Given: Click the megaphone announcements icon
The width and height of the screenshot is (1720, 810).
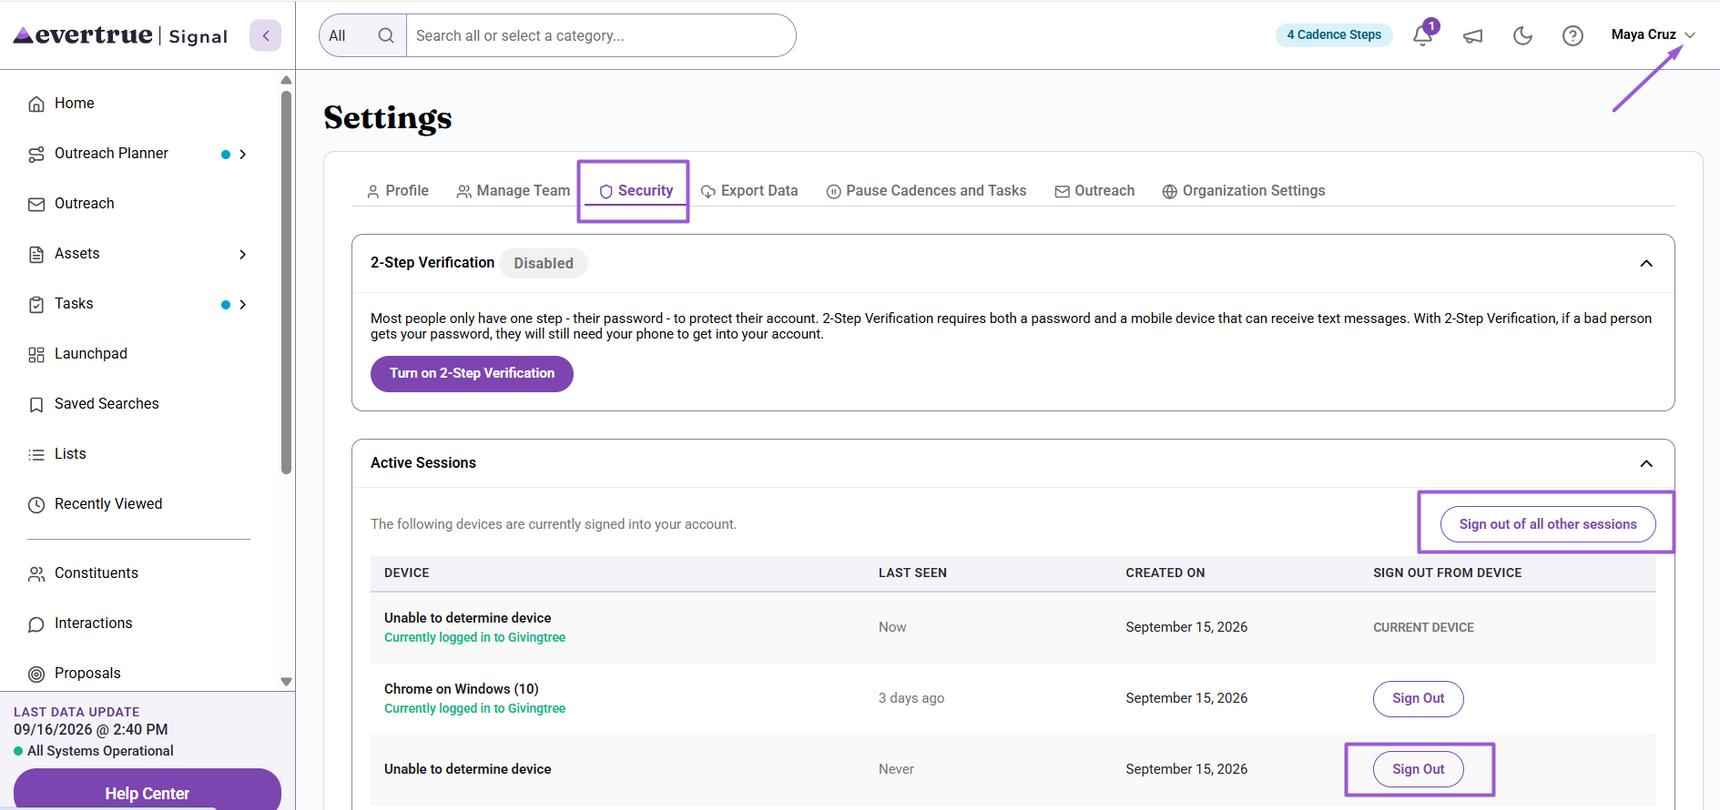Looking at the screenshot, I should pyautogui.click(x=1473, y=36).
